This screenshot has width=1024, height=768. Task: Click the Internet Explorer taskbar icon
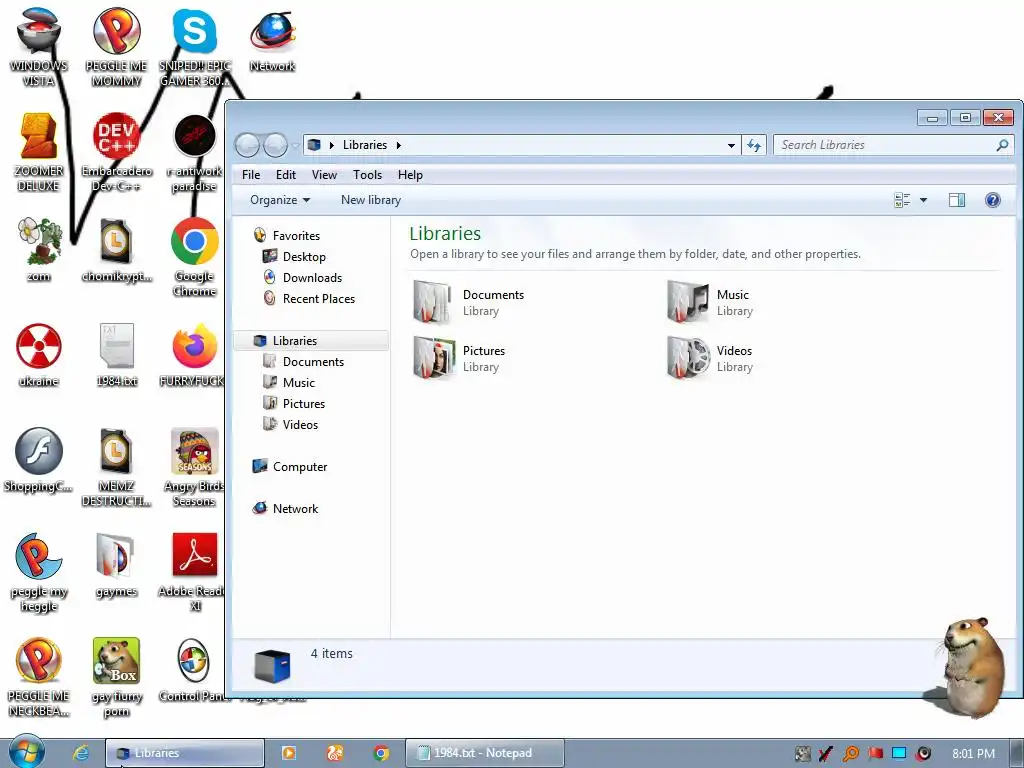tap(80, 753)
